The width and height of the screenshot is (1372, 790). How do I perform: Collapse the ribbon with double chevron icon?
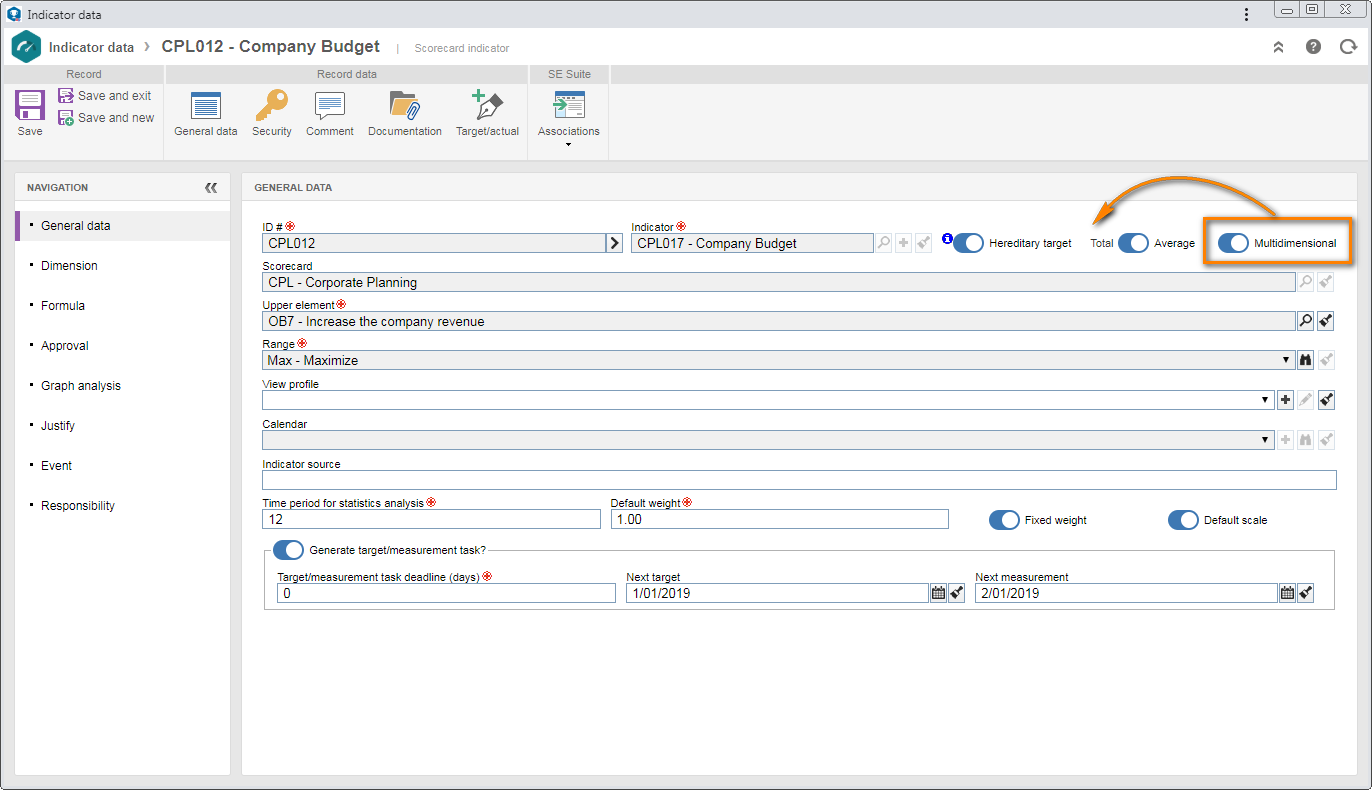point(1278,47)
